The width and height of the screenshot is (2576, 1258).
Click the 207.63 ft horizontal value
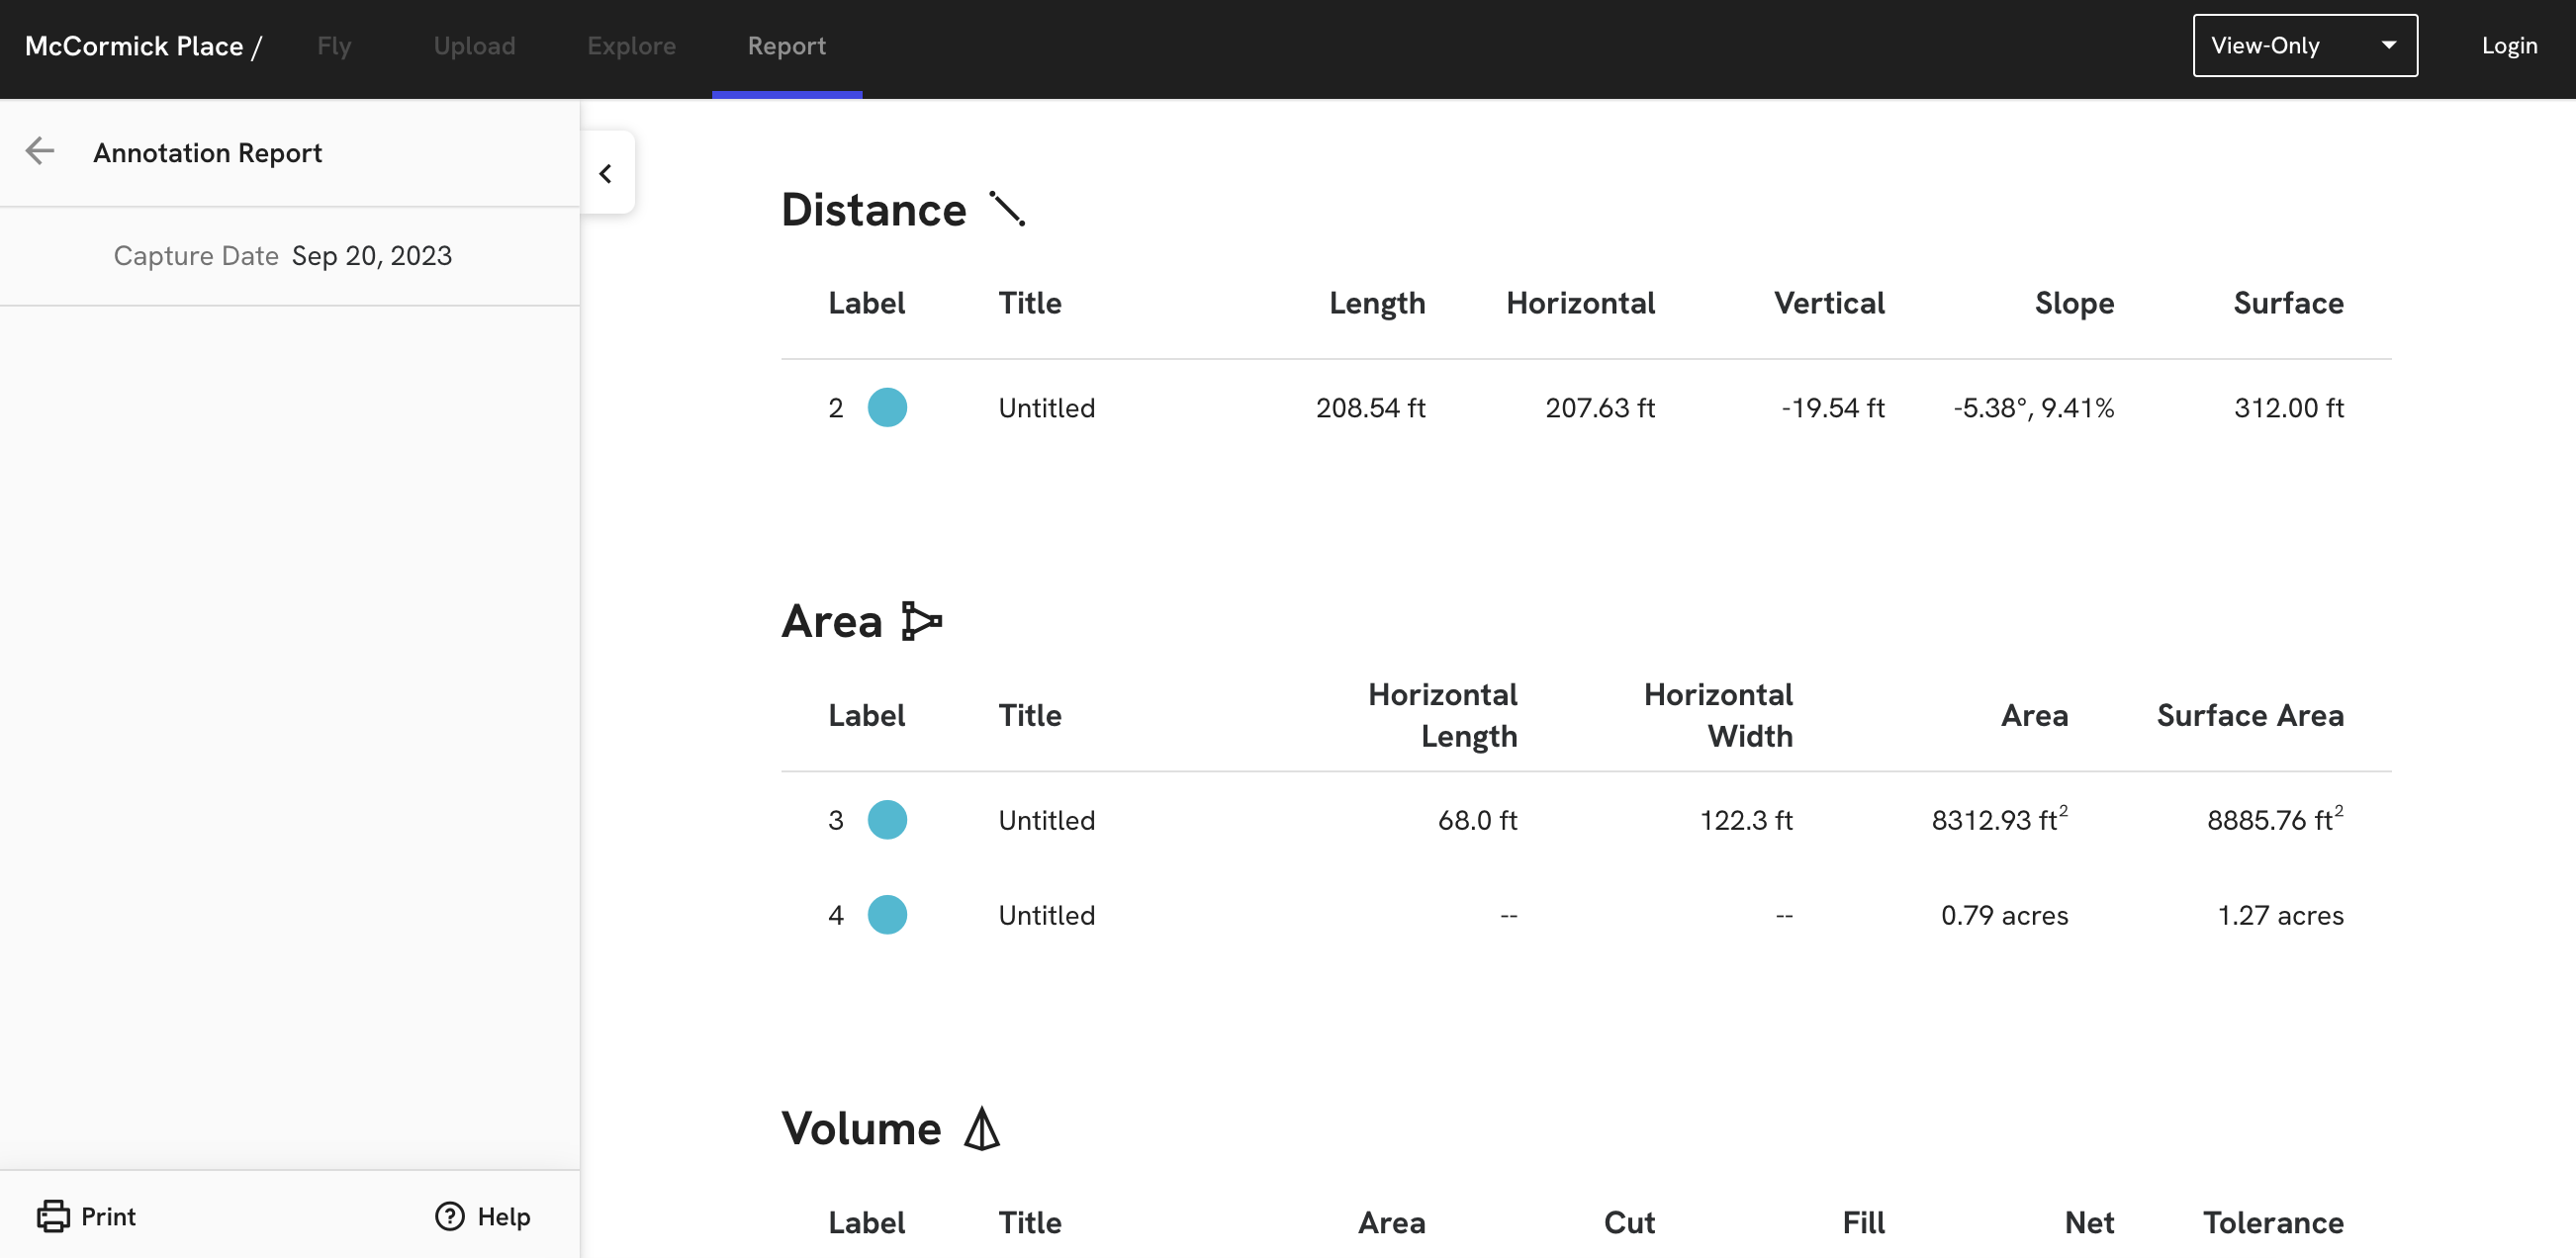1600,408
